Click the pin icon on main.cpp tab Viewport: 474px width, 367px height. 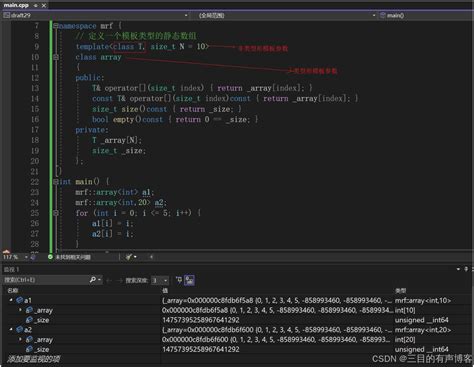coord(36,5)
